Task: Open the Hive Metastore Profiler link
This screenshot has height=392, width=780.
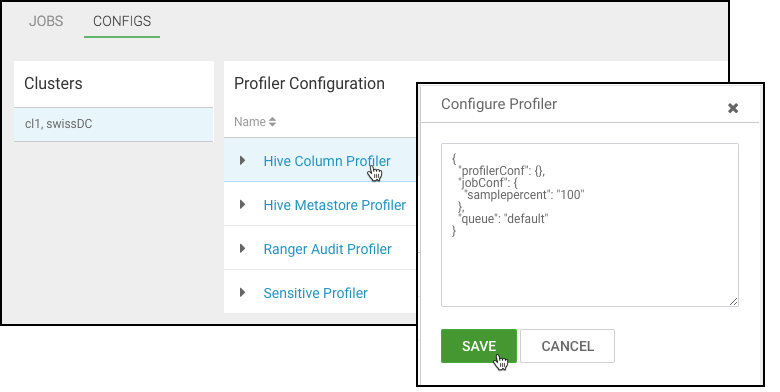Action: coord(335,205)
